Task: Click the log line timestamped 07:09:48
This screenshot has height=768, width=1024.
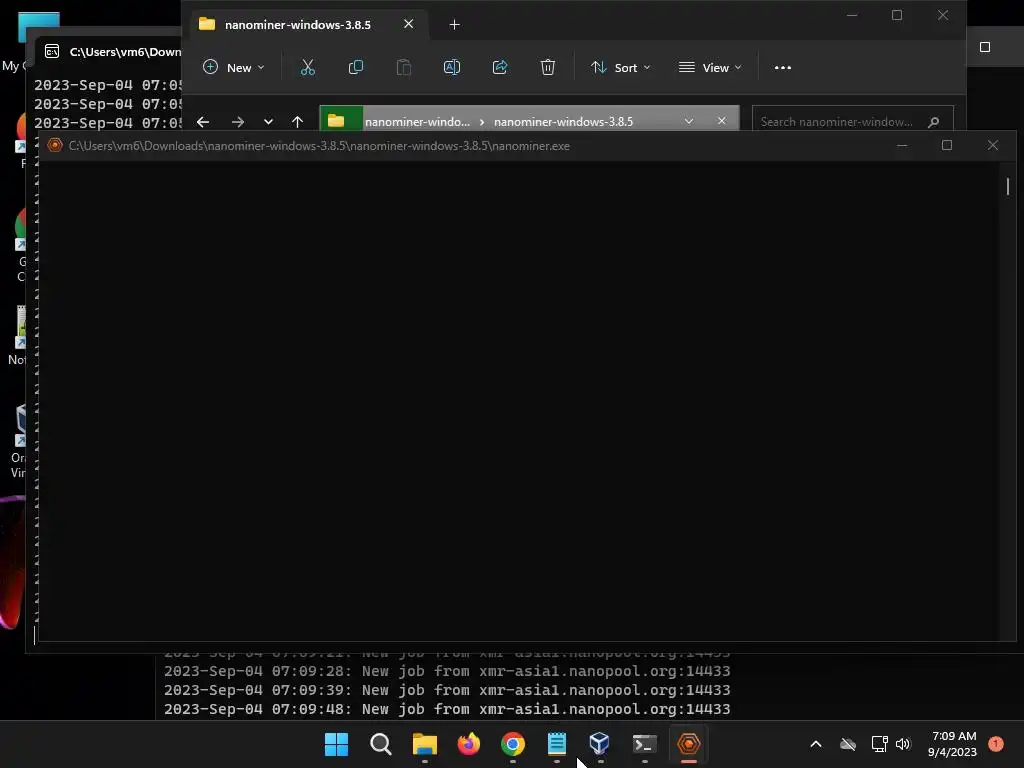Action: pos(447,709)
